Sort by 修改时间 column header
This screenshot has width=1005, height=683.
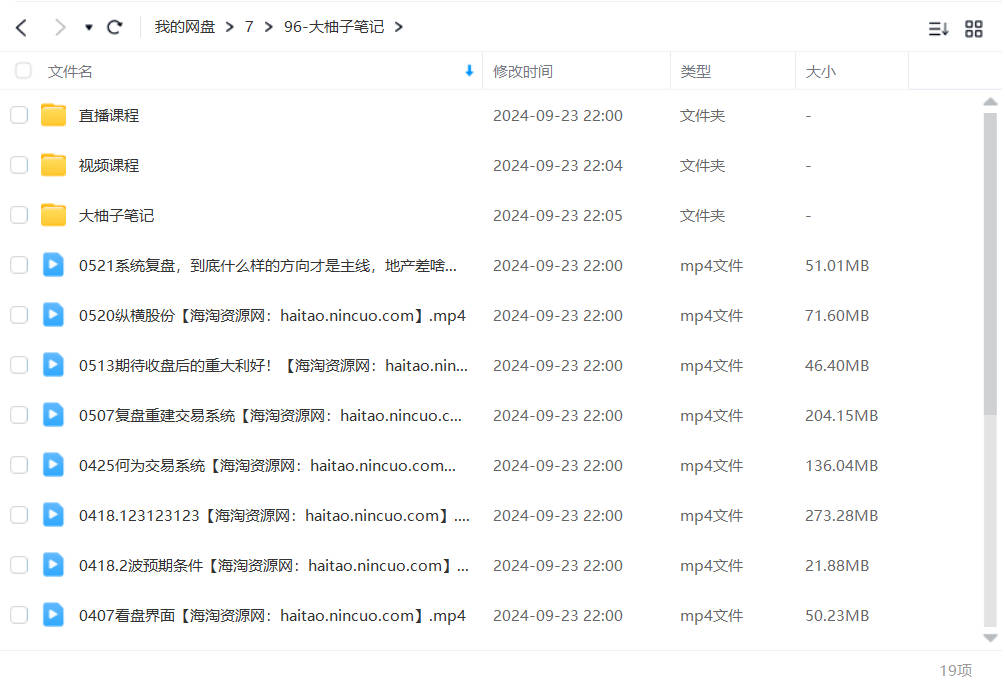click(522, 72)
